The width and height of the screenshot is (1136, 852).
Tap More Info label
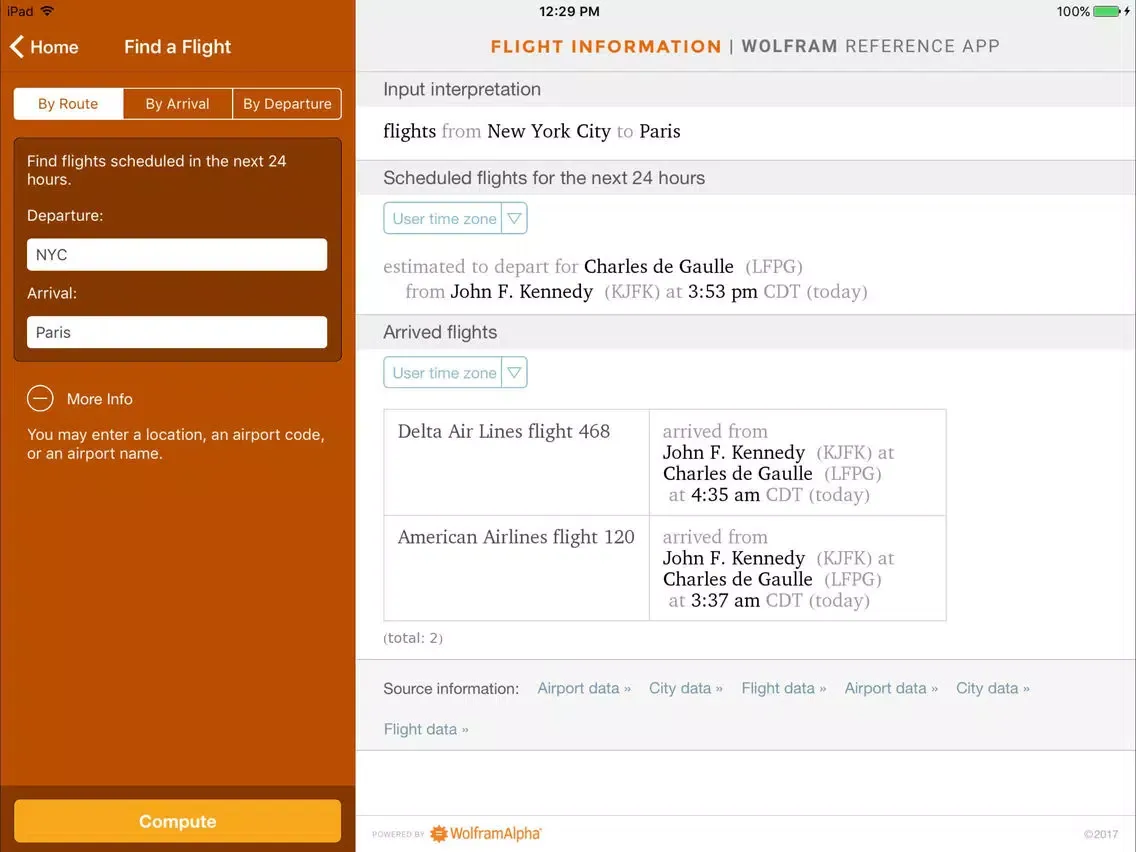pos(100,399)
